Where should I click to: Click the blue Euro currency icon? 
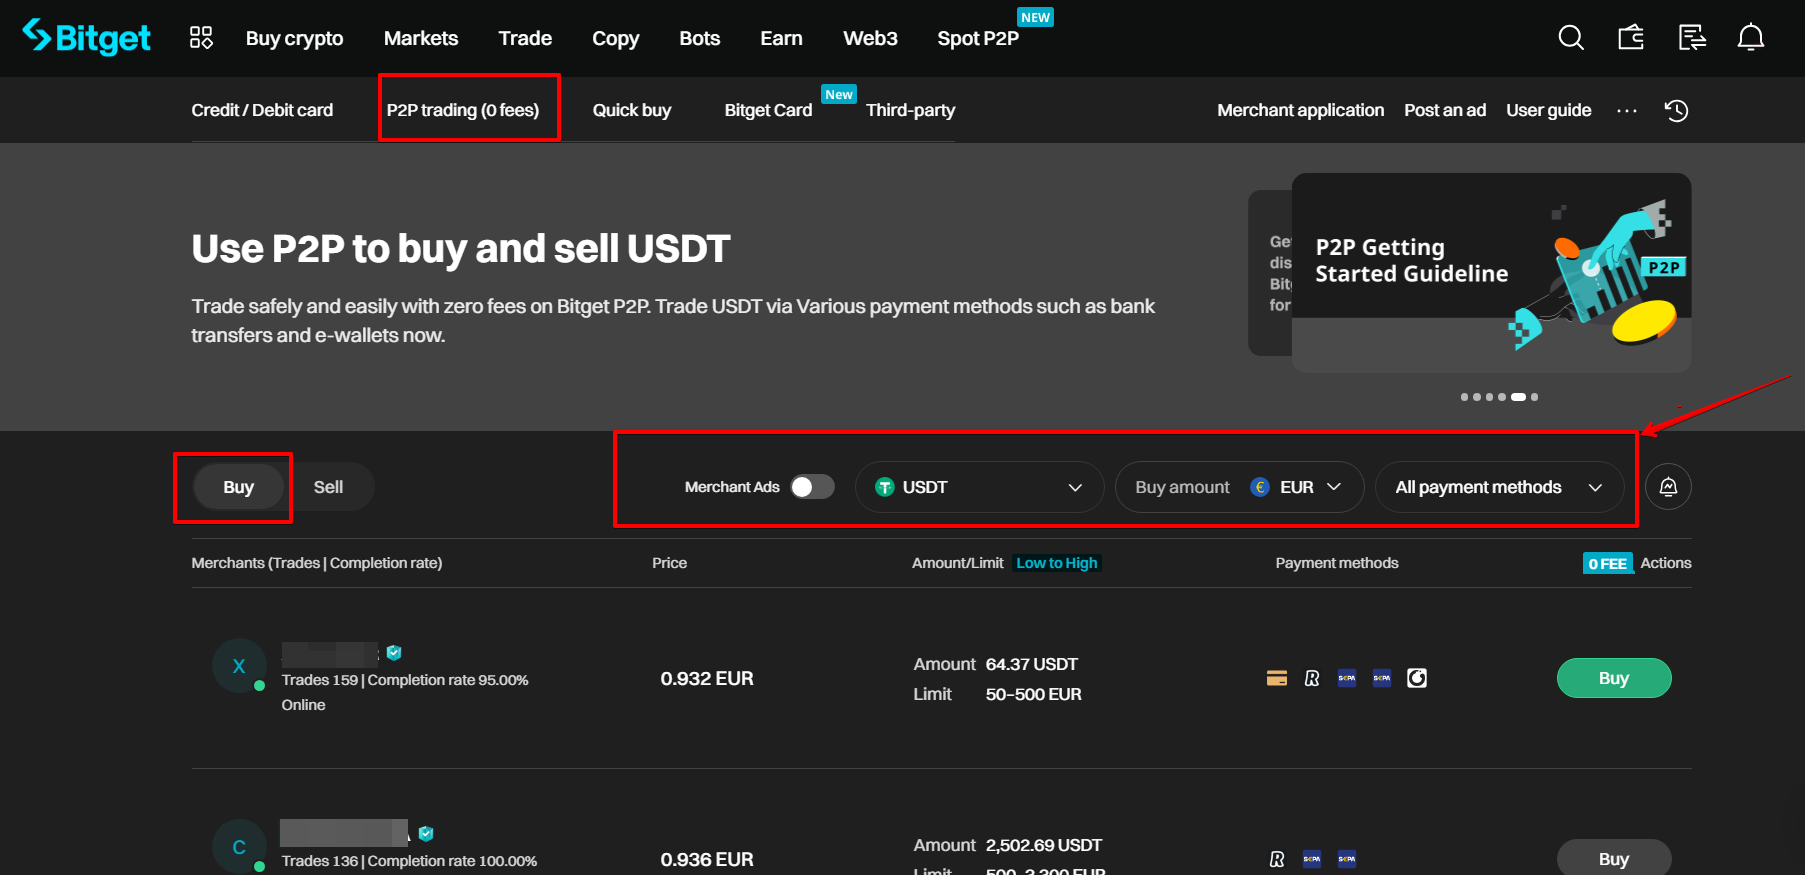[1260, 487]
